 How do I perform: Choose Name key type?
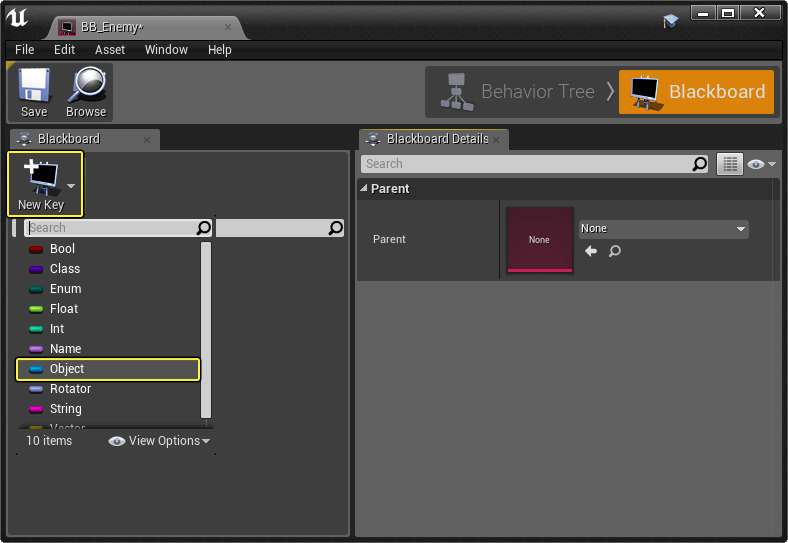(x=108, y=349)
